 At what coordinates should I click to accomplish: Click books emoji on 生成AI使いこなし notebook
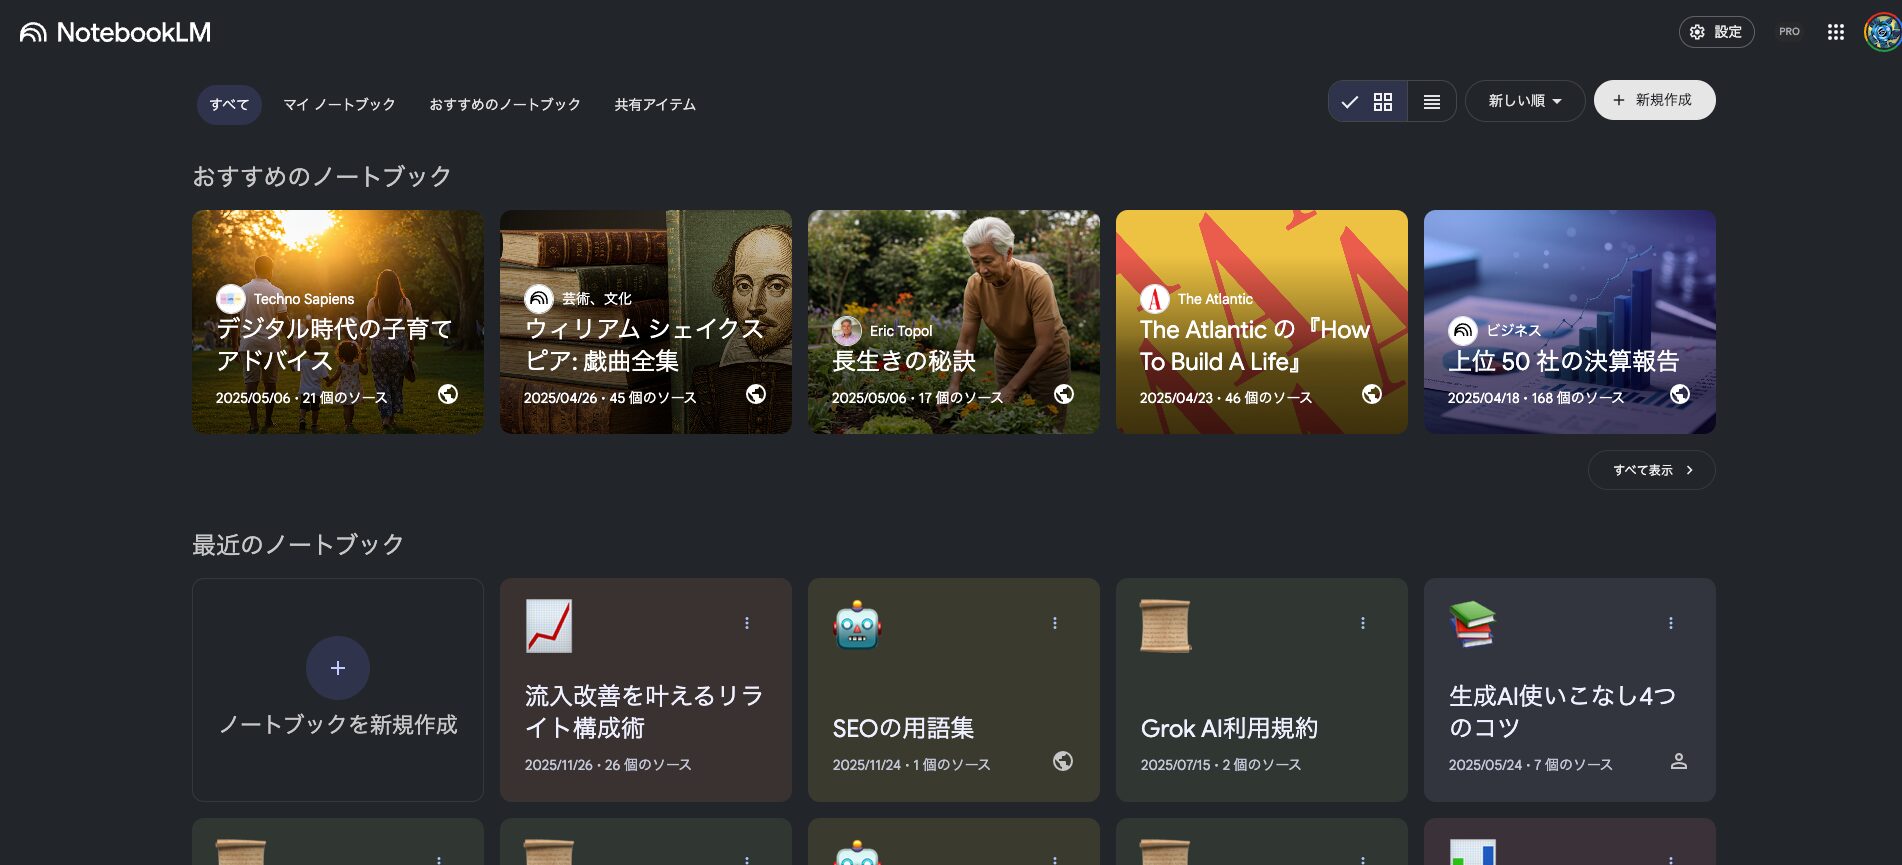tap(1473, 624)
